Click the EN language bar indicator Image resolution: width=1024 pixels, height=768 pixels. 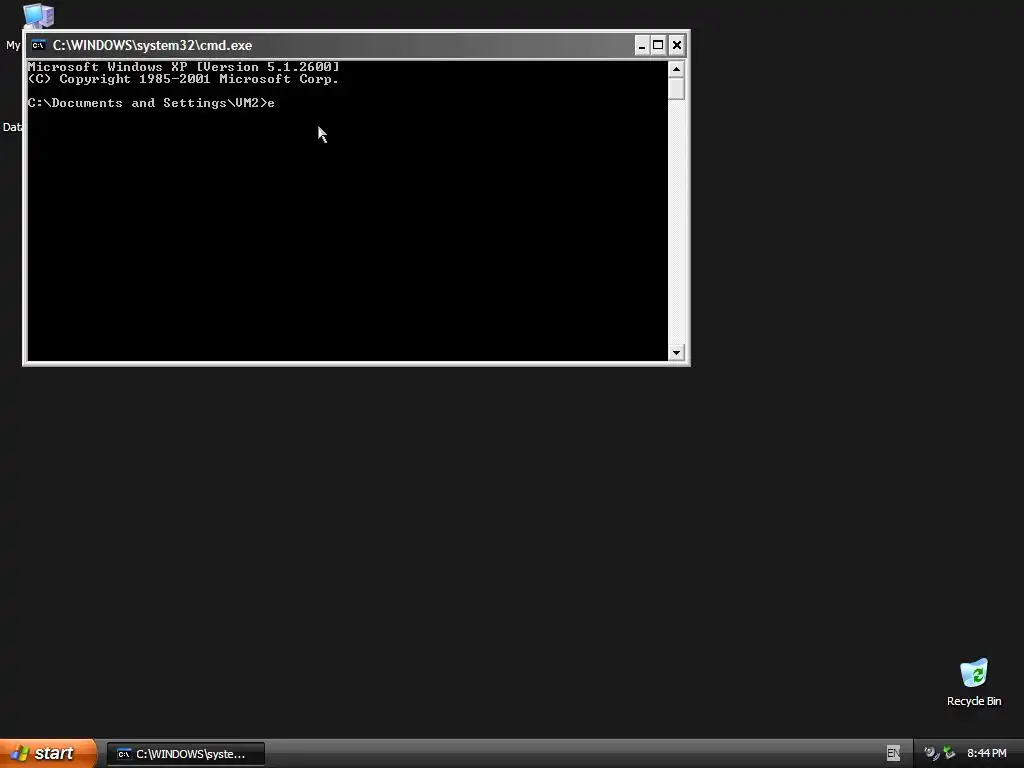coord(893,753)
